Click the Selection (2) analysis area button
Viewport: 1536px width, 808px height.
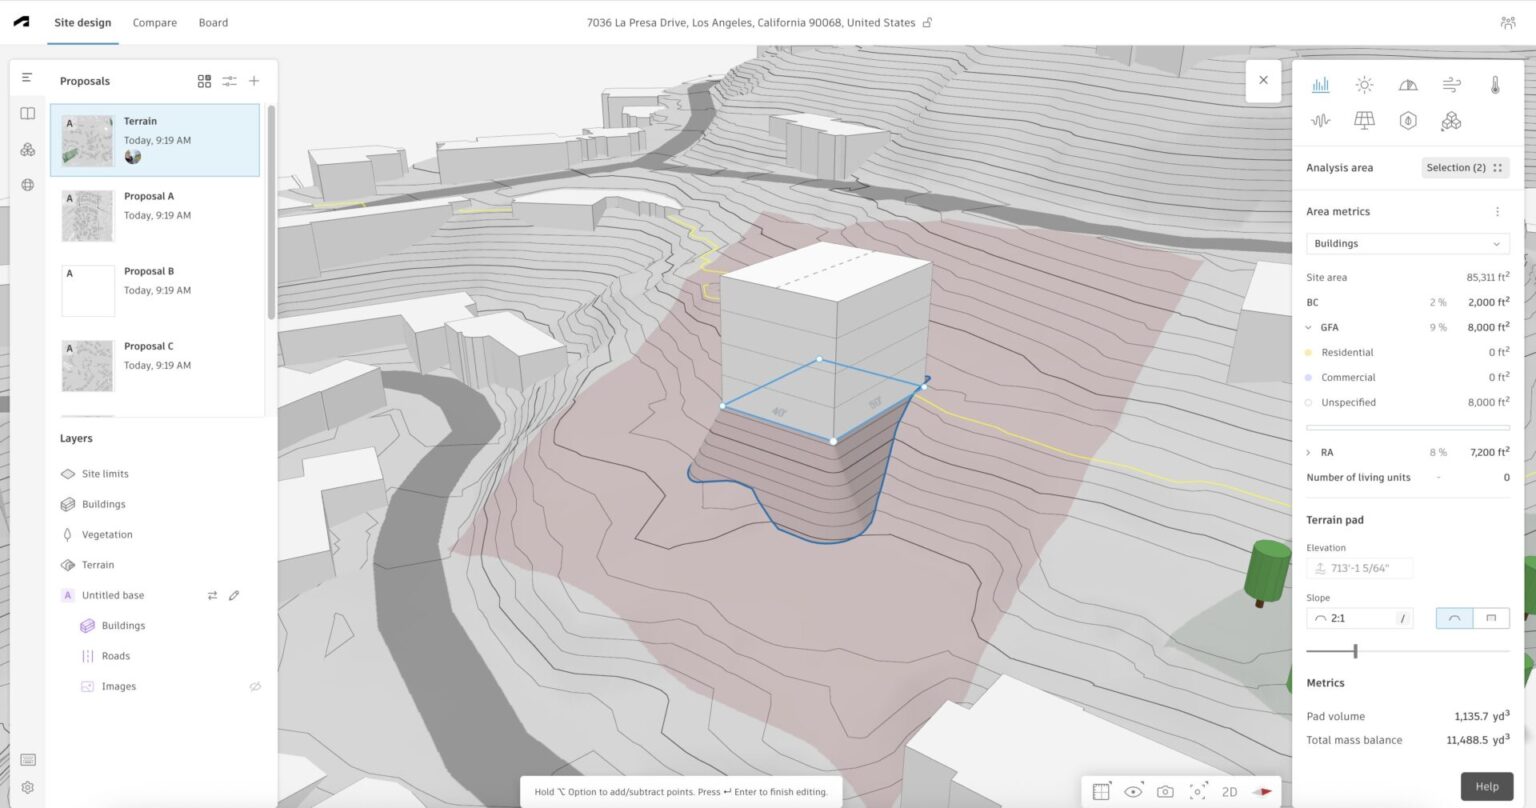tap(1456, 167)
